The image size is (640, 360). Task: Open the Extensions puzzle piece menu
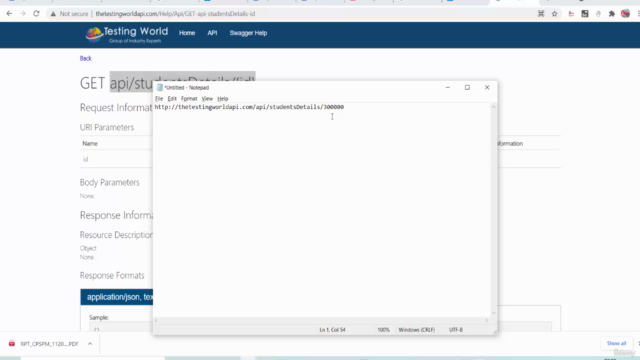611,14
